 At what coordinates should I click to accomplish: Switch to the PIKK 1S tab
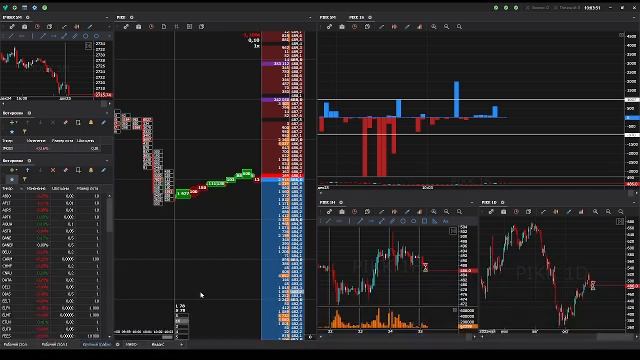[x=356, y=18]
